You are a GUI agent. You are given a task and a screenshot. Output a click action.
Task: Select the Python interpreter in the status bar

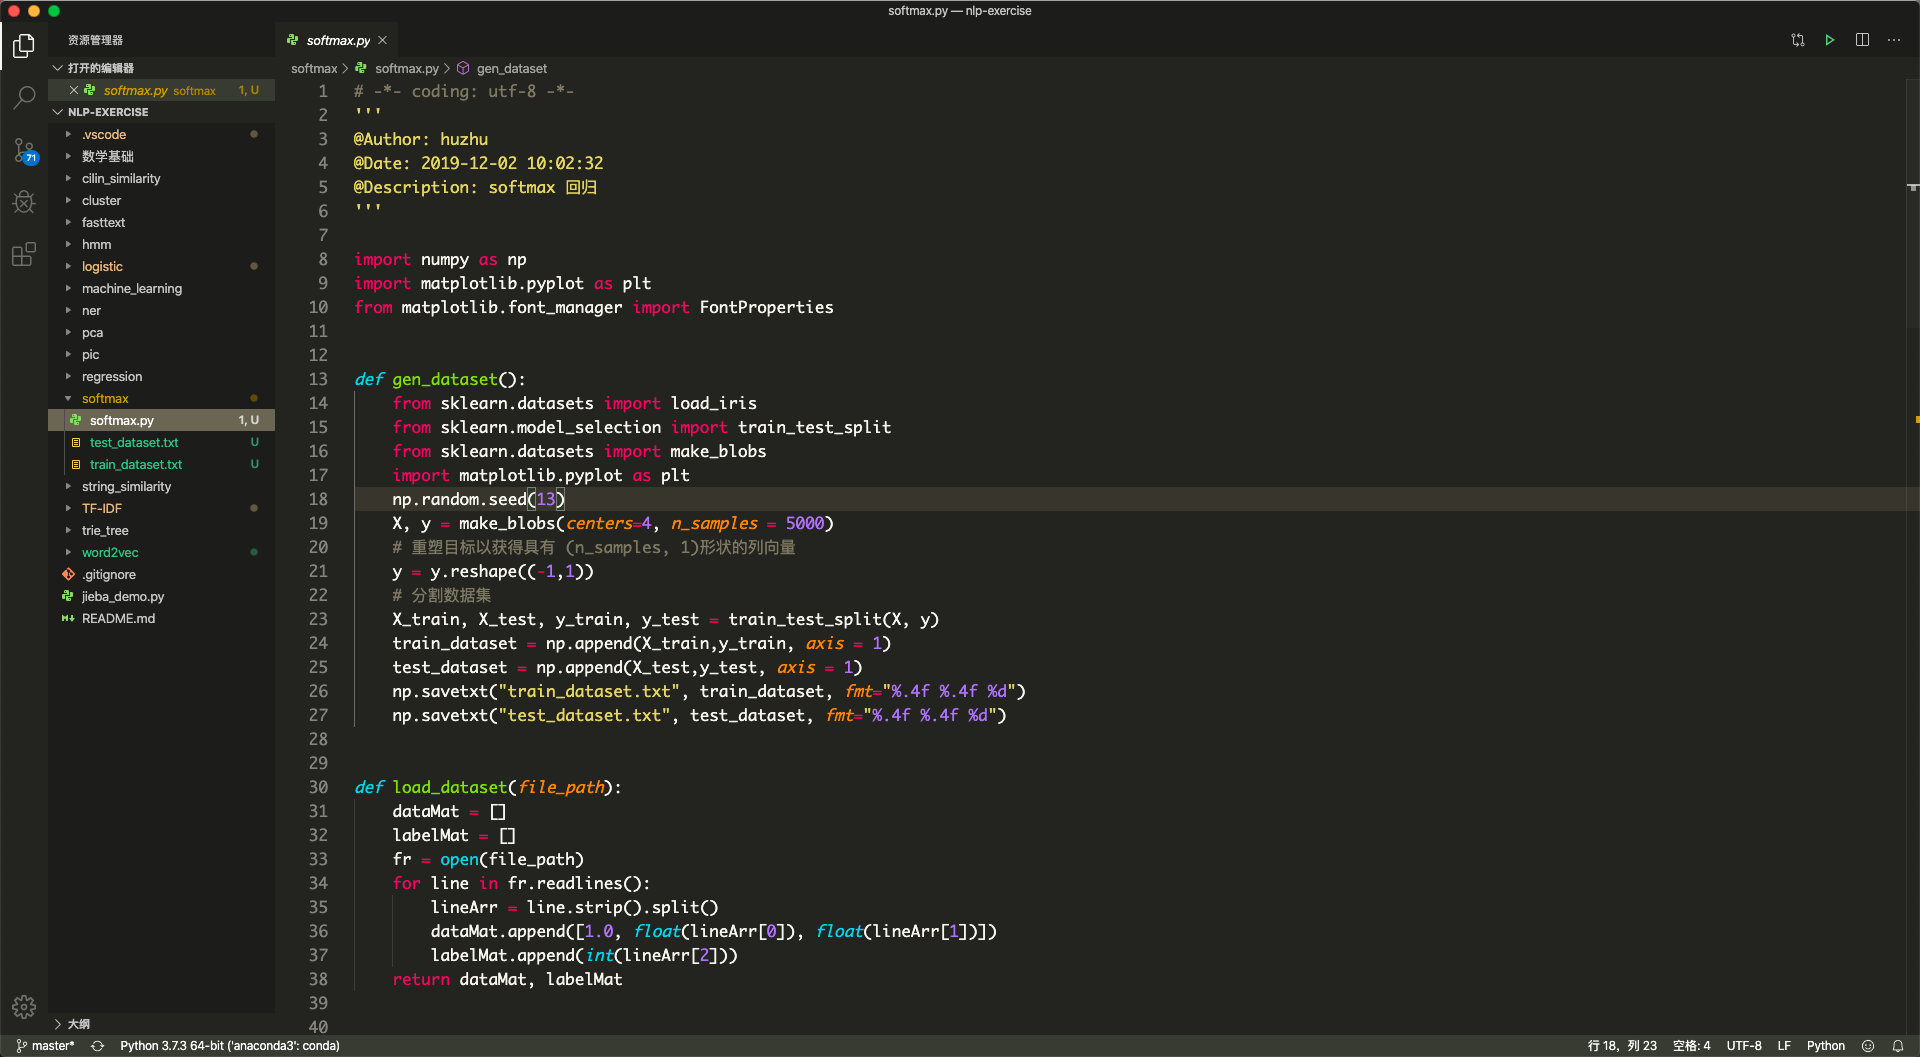click(229, 1046)
